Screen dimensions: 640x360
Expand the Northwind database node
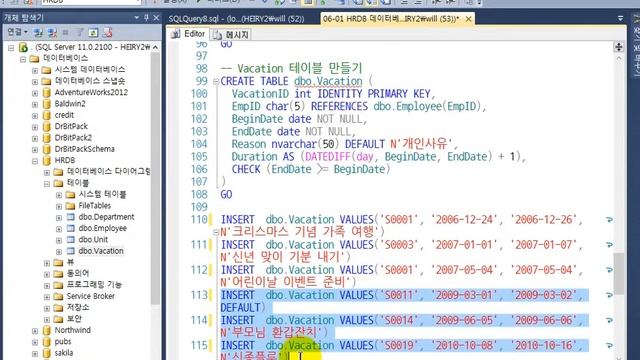35,331
